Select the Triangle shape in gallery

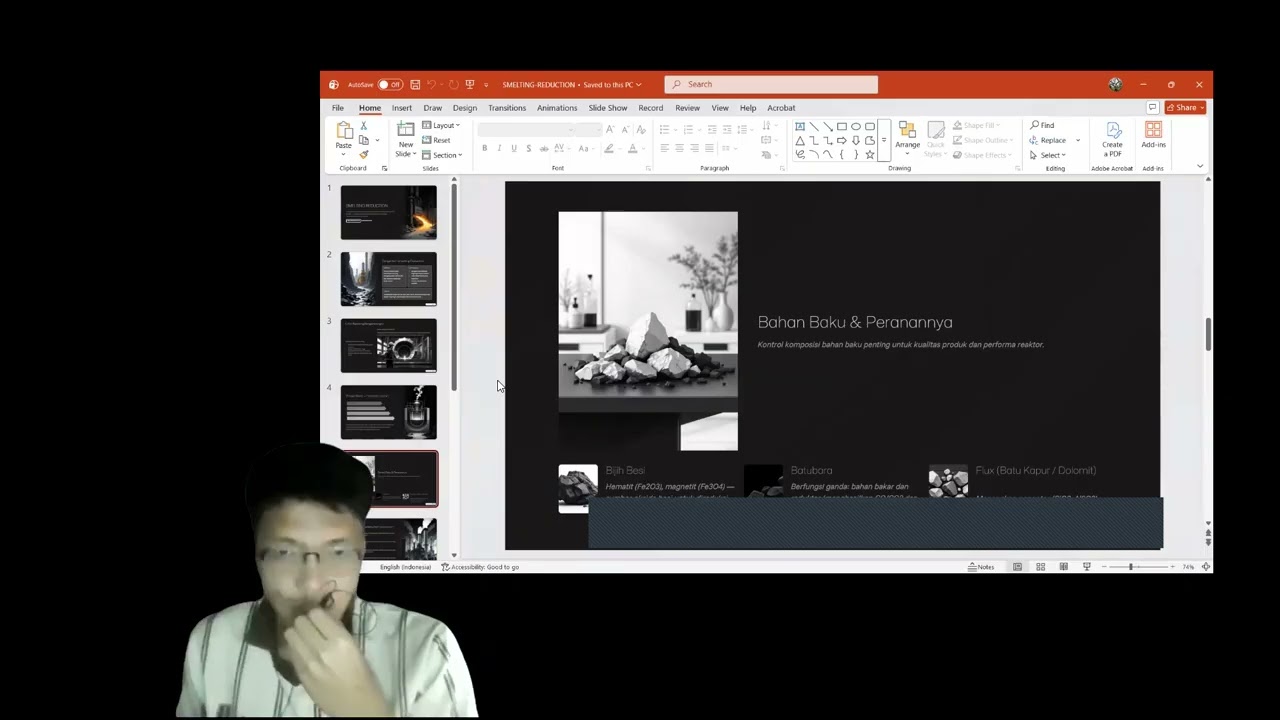800,141
